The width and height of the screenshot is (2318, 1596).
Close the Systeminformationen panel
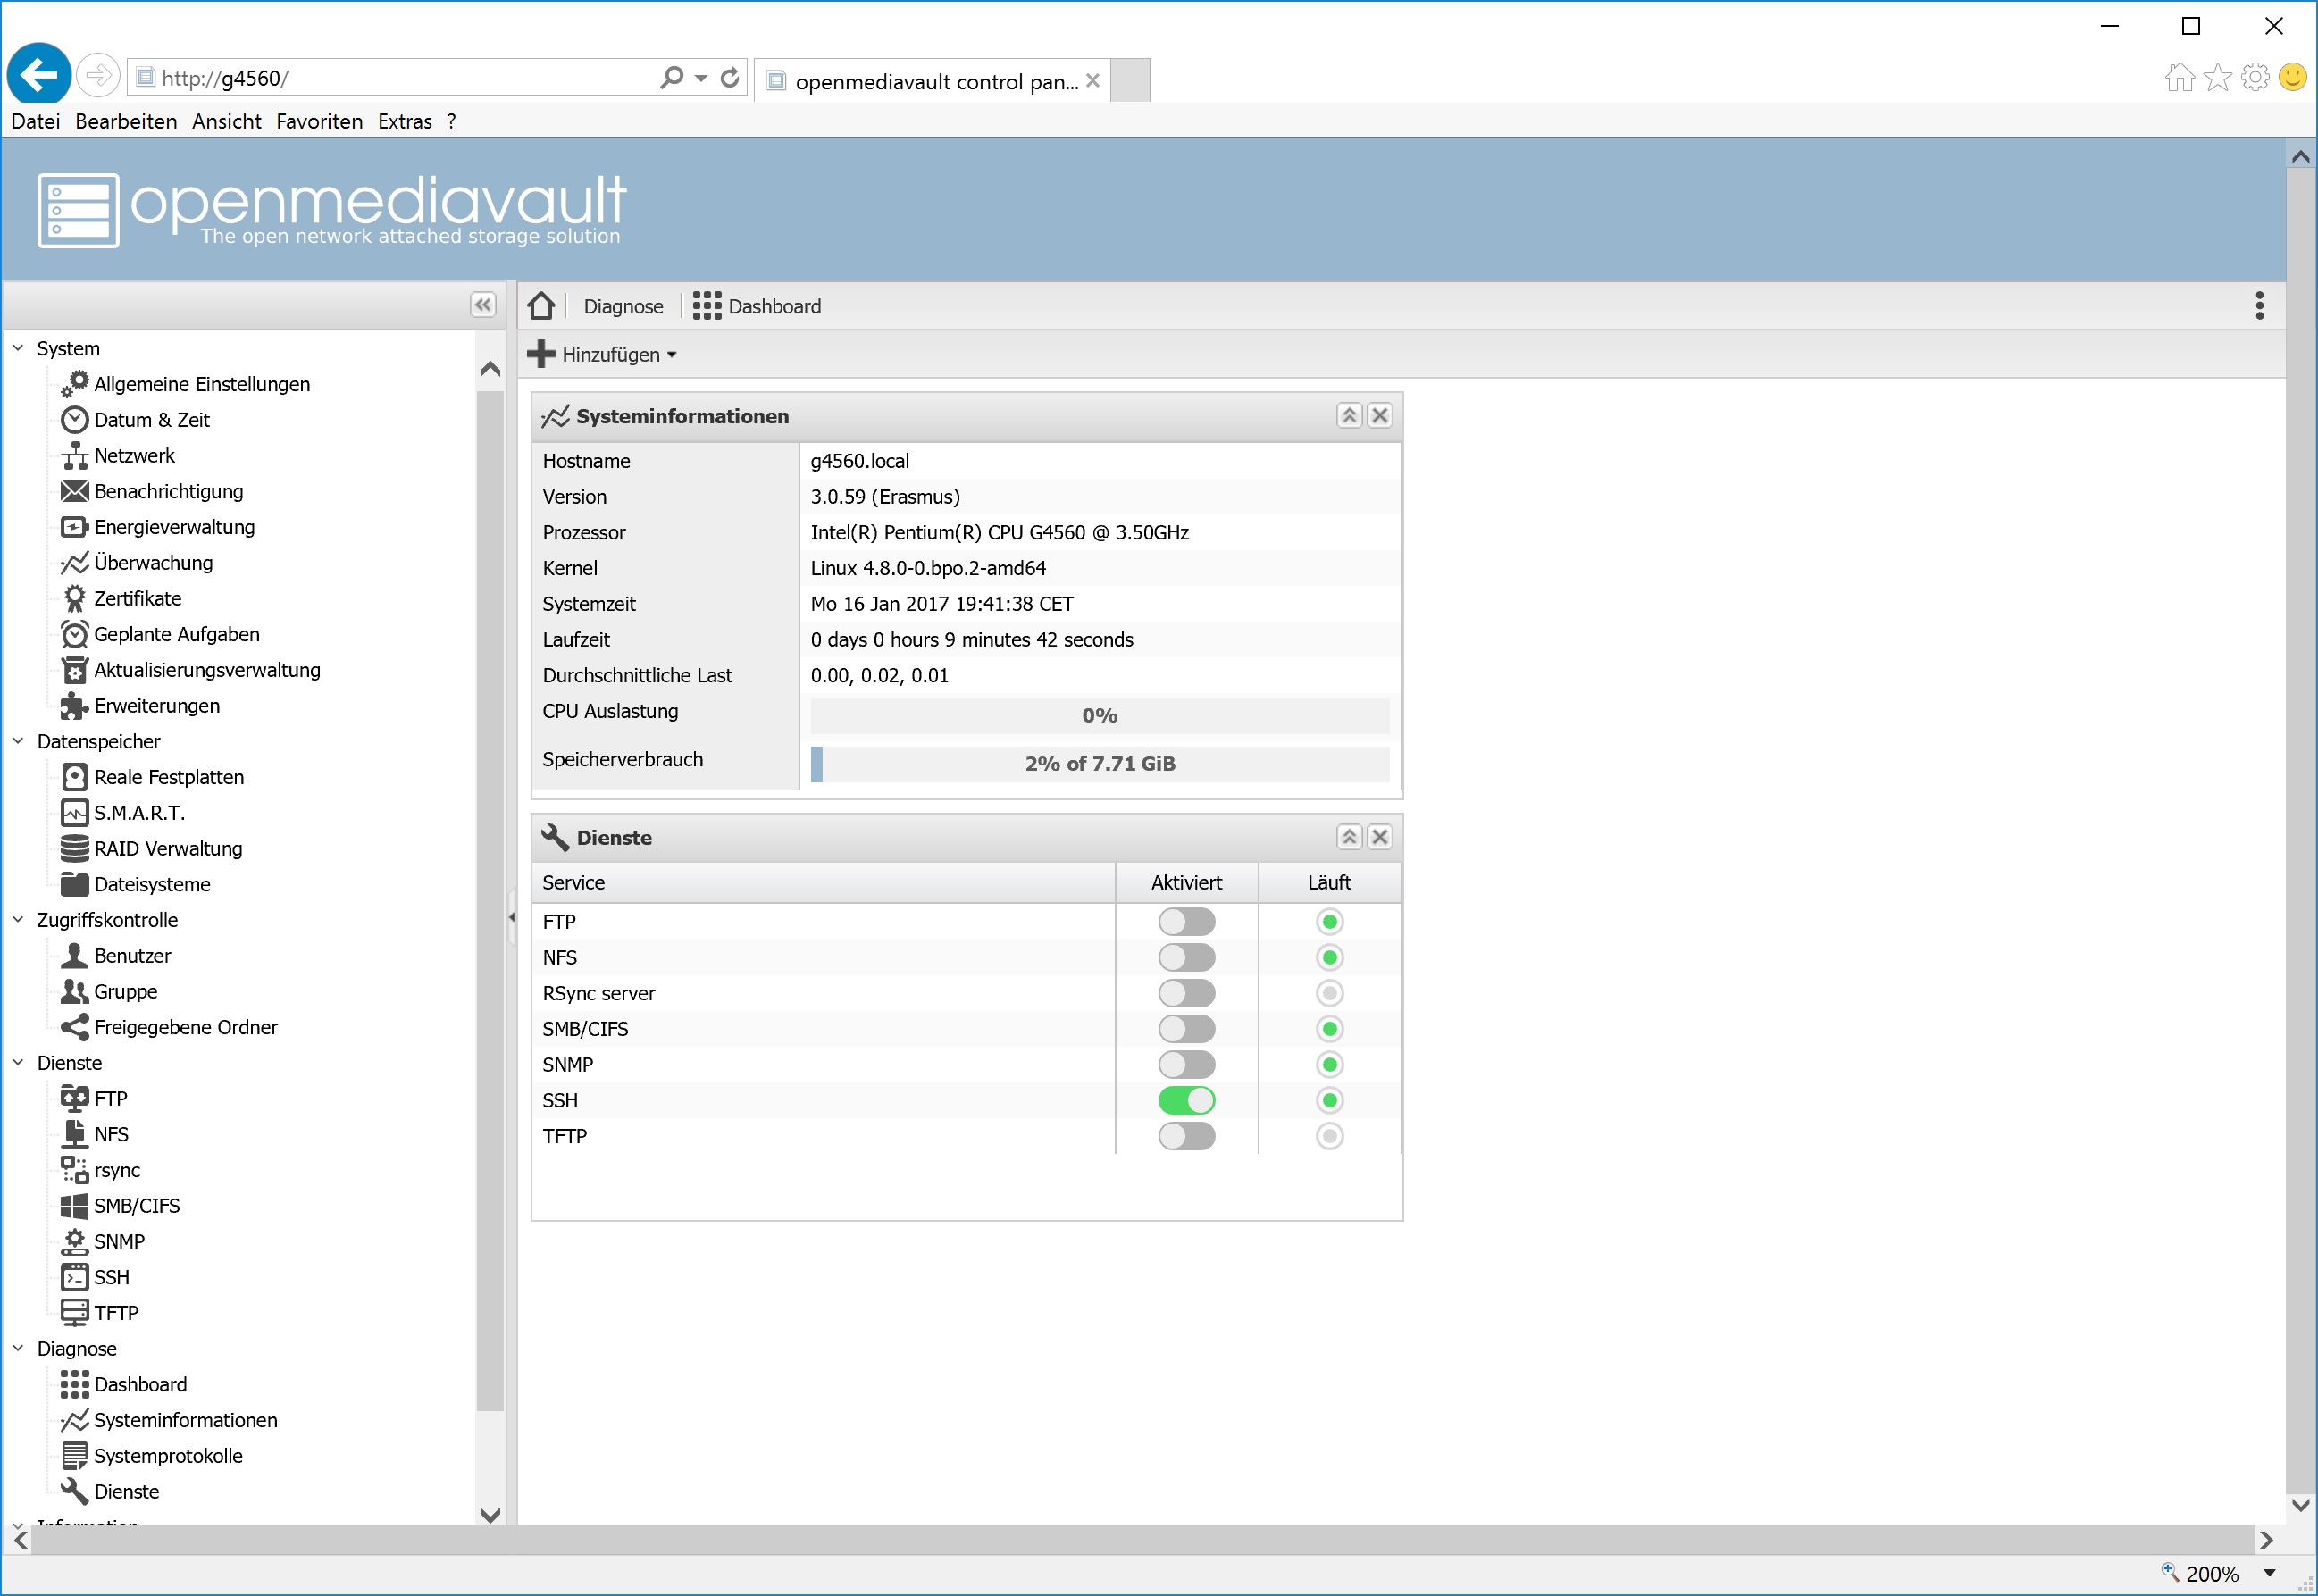click(x=1380, y=416)
